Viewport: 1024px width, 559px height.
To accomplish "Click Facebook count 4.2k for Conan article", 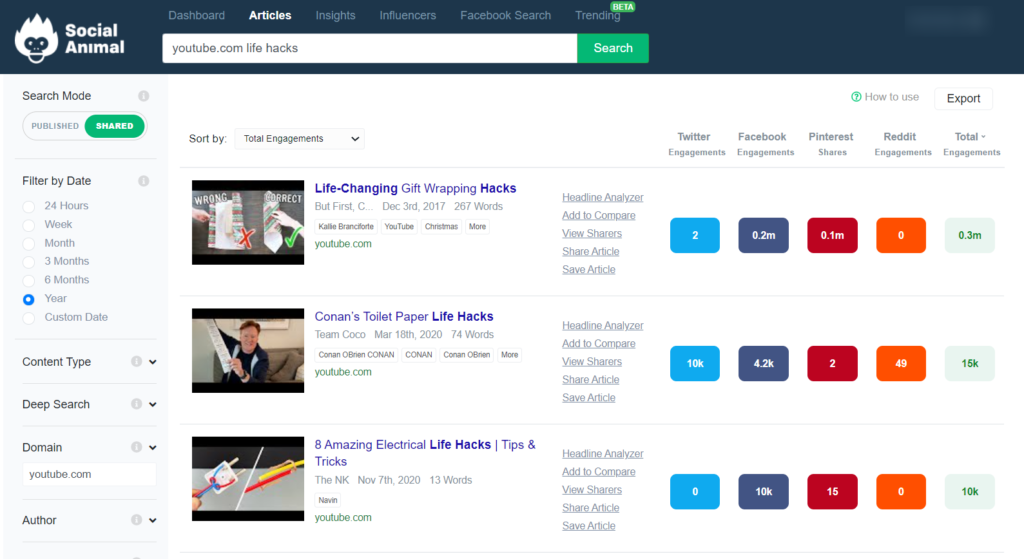I will (763, 363).
